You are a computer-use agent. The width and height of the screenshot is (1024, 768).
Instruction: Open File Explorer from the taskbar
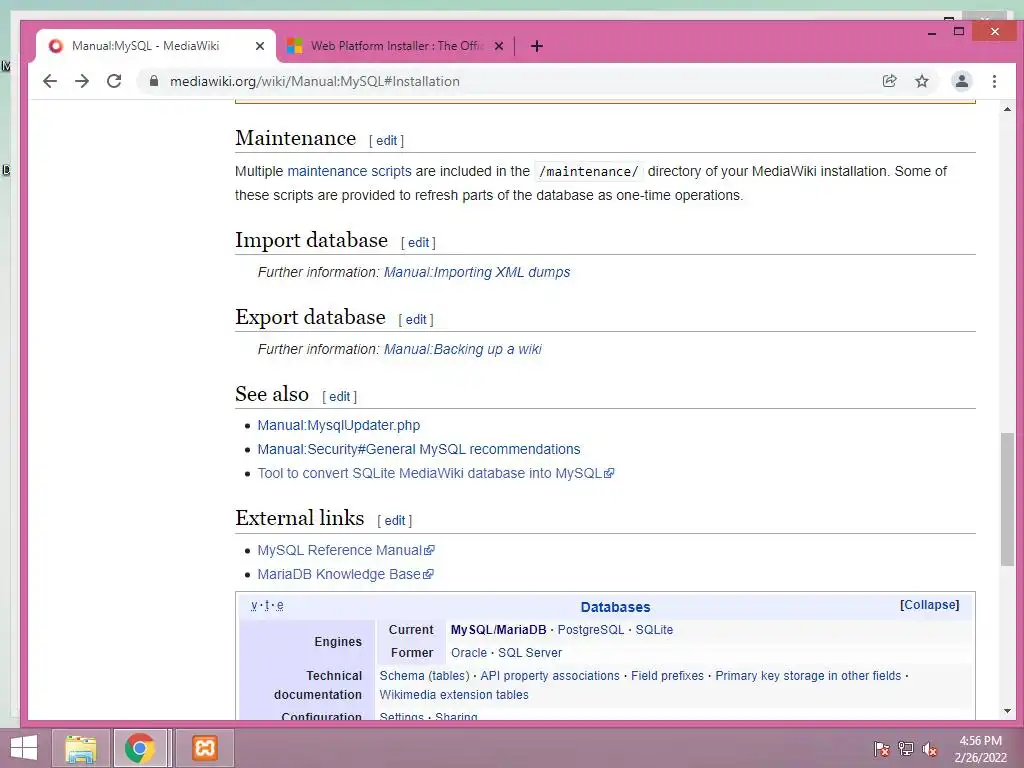[x=81, y=748]
